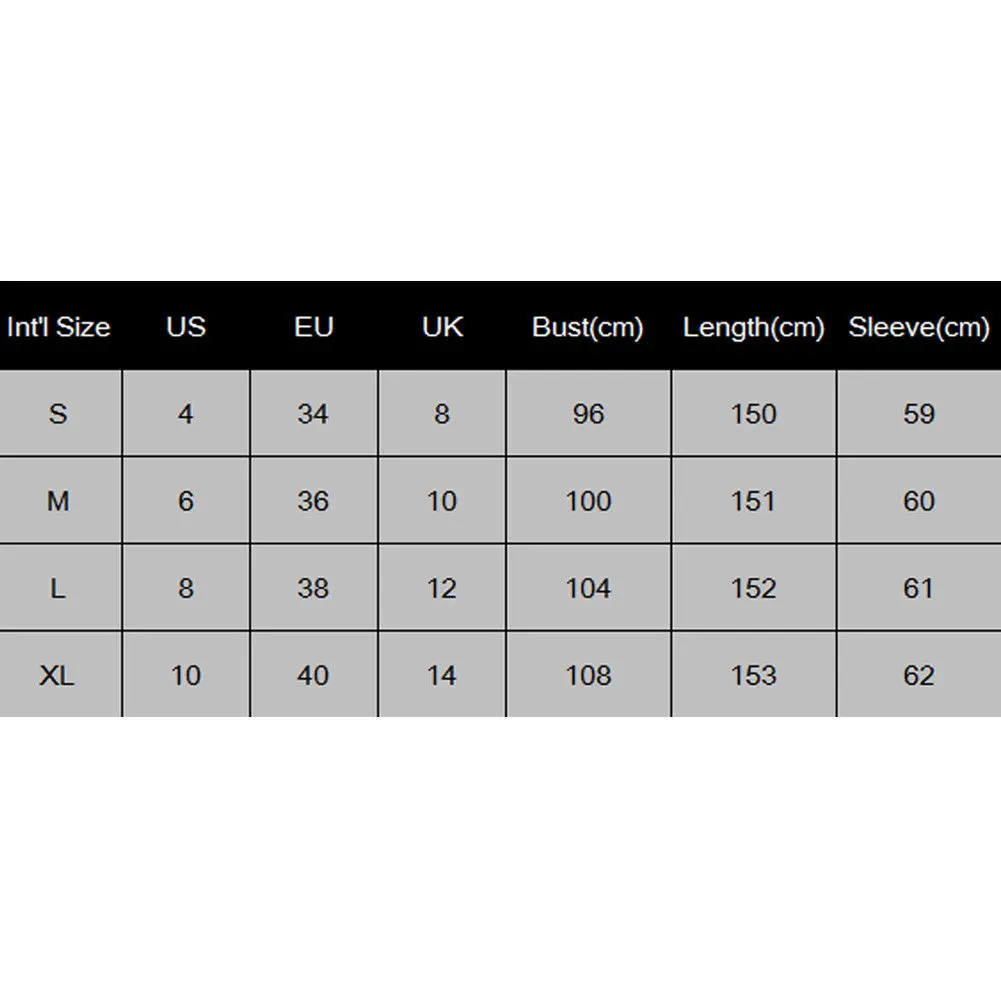
Task: Click the XL size row label
Action: point(58,676)
